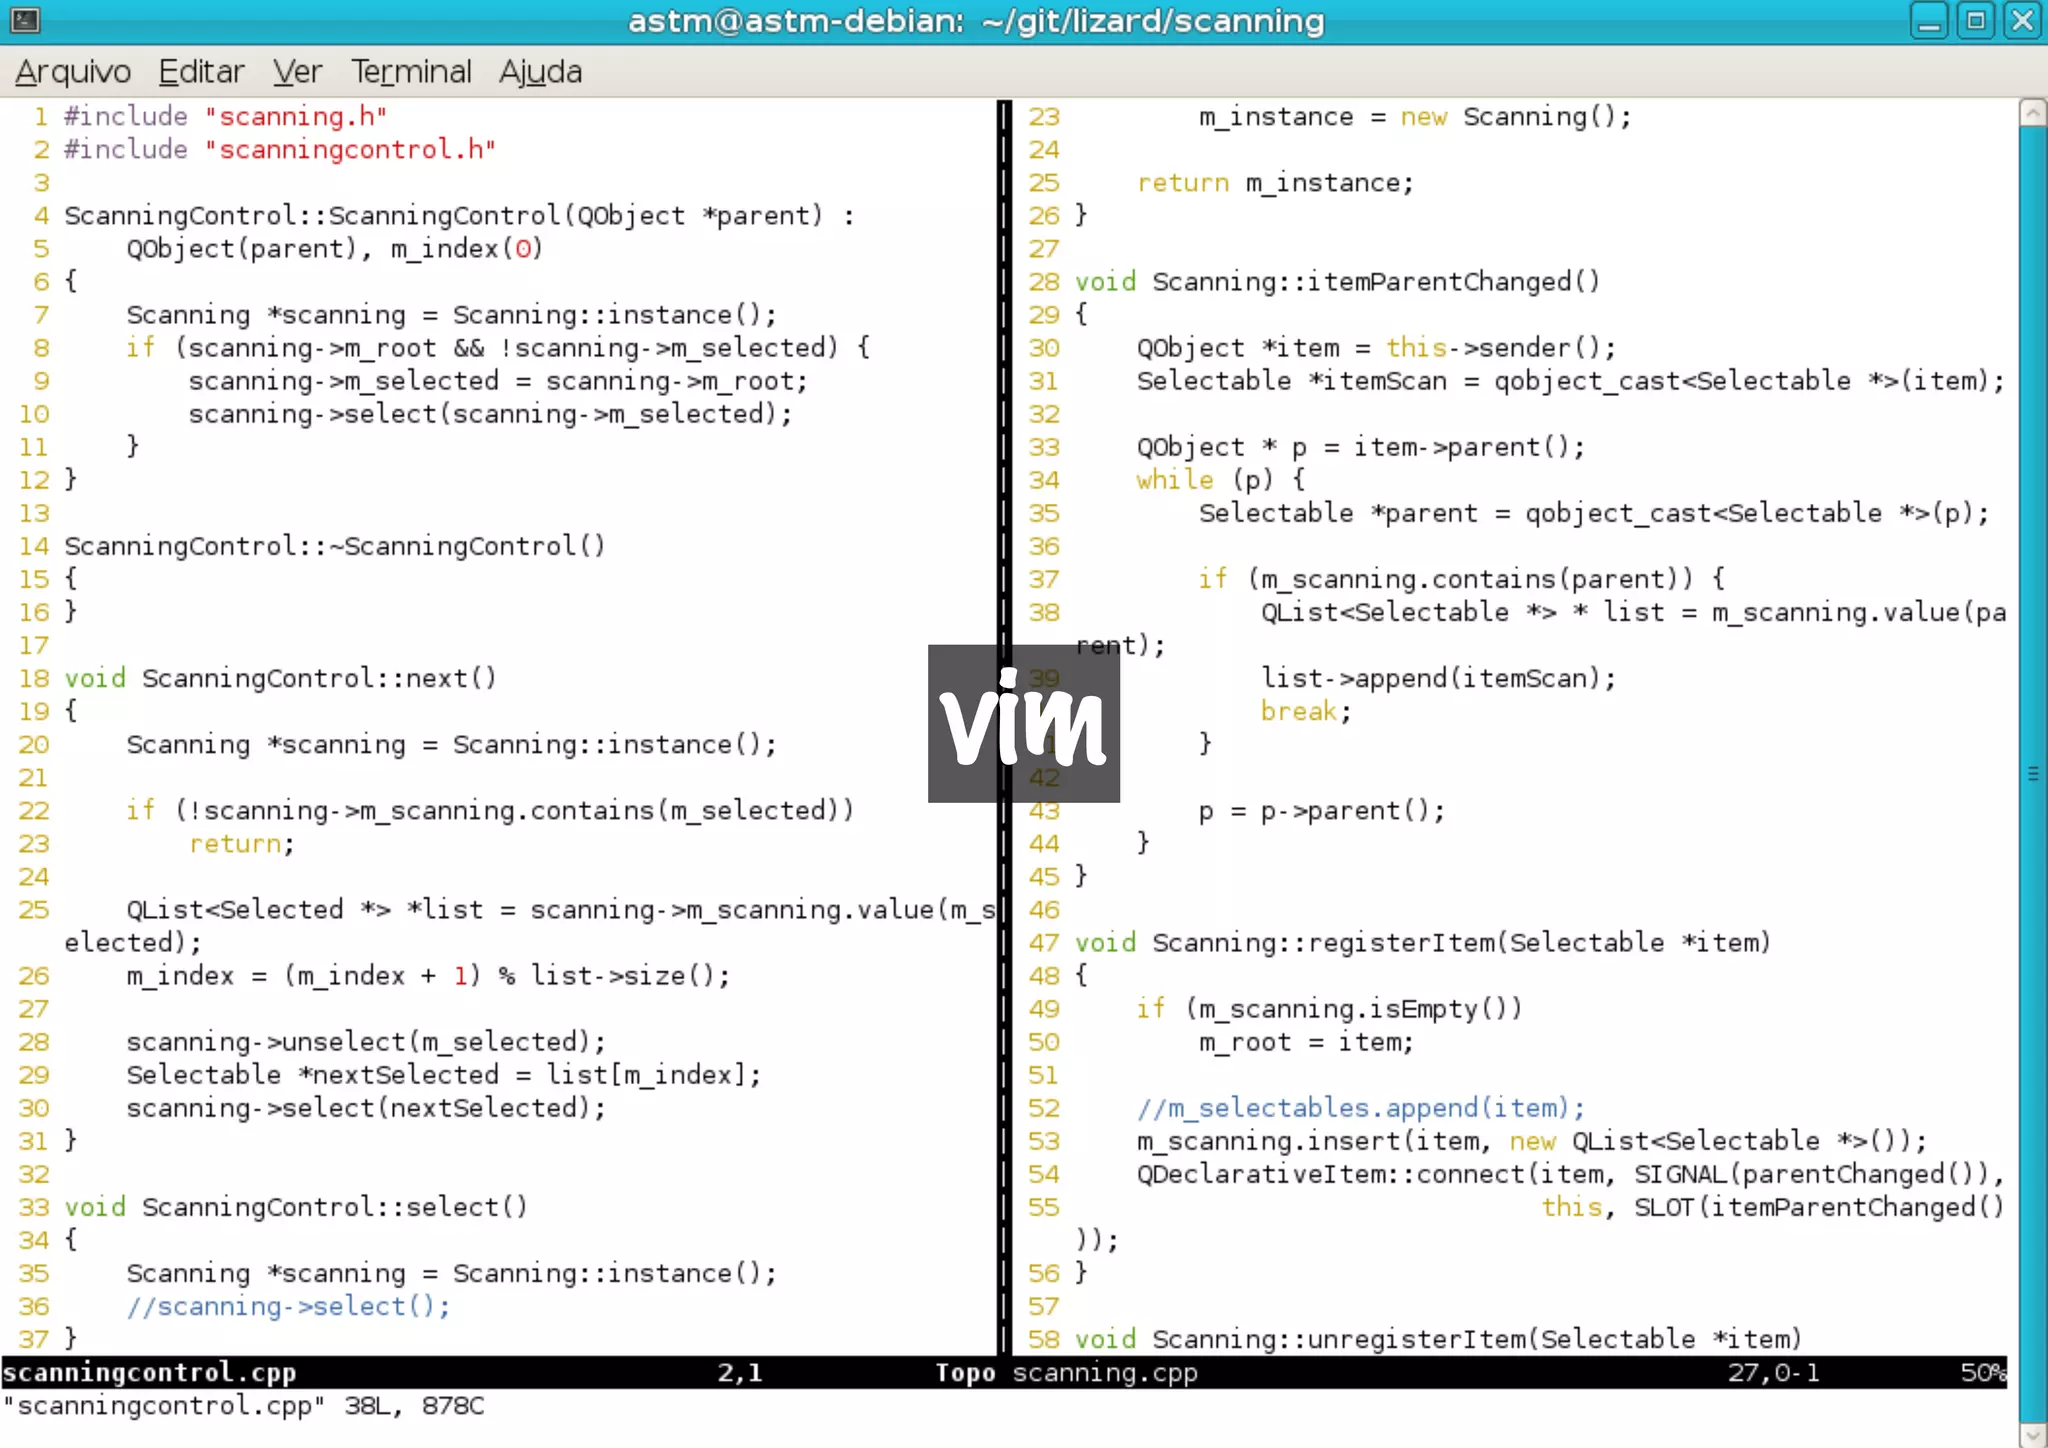The height and width of the screenshot is (1448, 2048).
Task: Click the "scanningcontrol.cpp" 38L, 878C message
Action: pyautogui.click(x=243, y=1406)
